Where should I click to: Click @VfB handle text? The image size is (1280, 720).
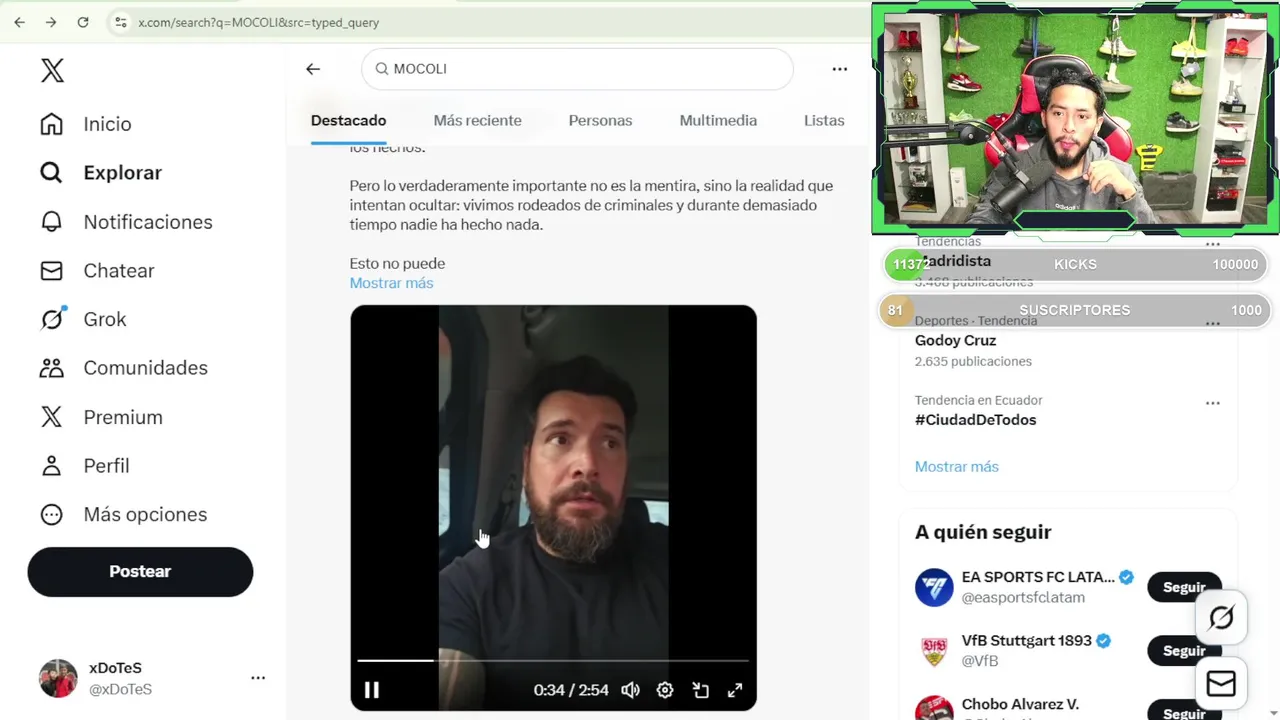pyautogui.click(x=980, y=661)
